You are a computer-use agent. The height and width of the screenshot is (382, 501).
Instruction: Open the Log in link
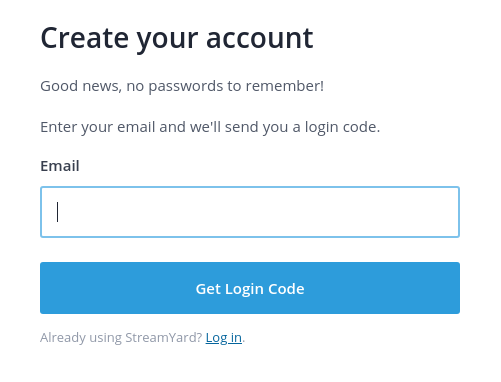point(224,338)
